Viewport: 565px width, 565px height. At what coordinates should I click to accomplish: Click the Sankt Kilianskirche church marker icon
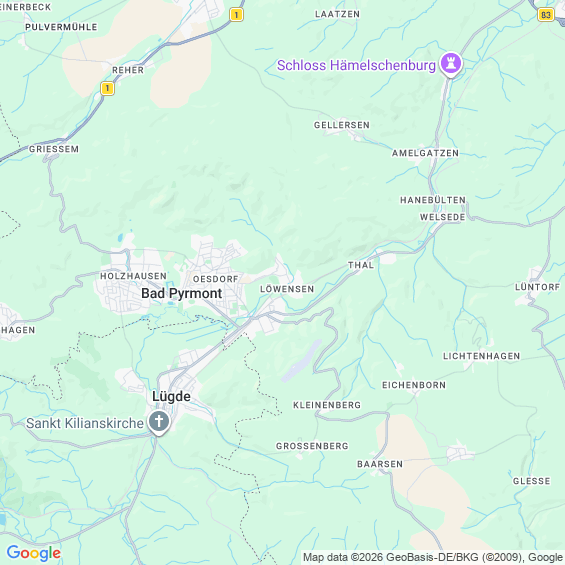[x=159, y=422]
